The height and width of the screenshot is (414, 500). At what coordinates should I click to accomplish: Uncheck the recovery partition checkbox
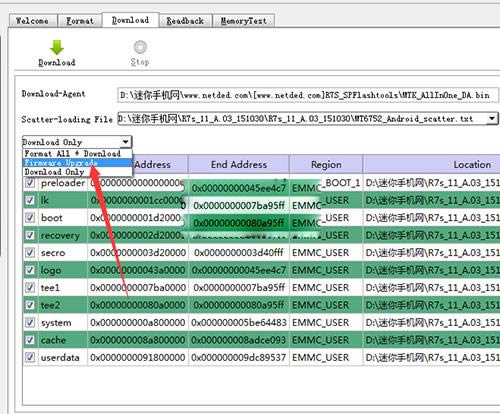coord(30,235)
